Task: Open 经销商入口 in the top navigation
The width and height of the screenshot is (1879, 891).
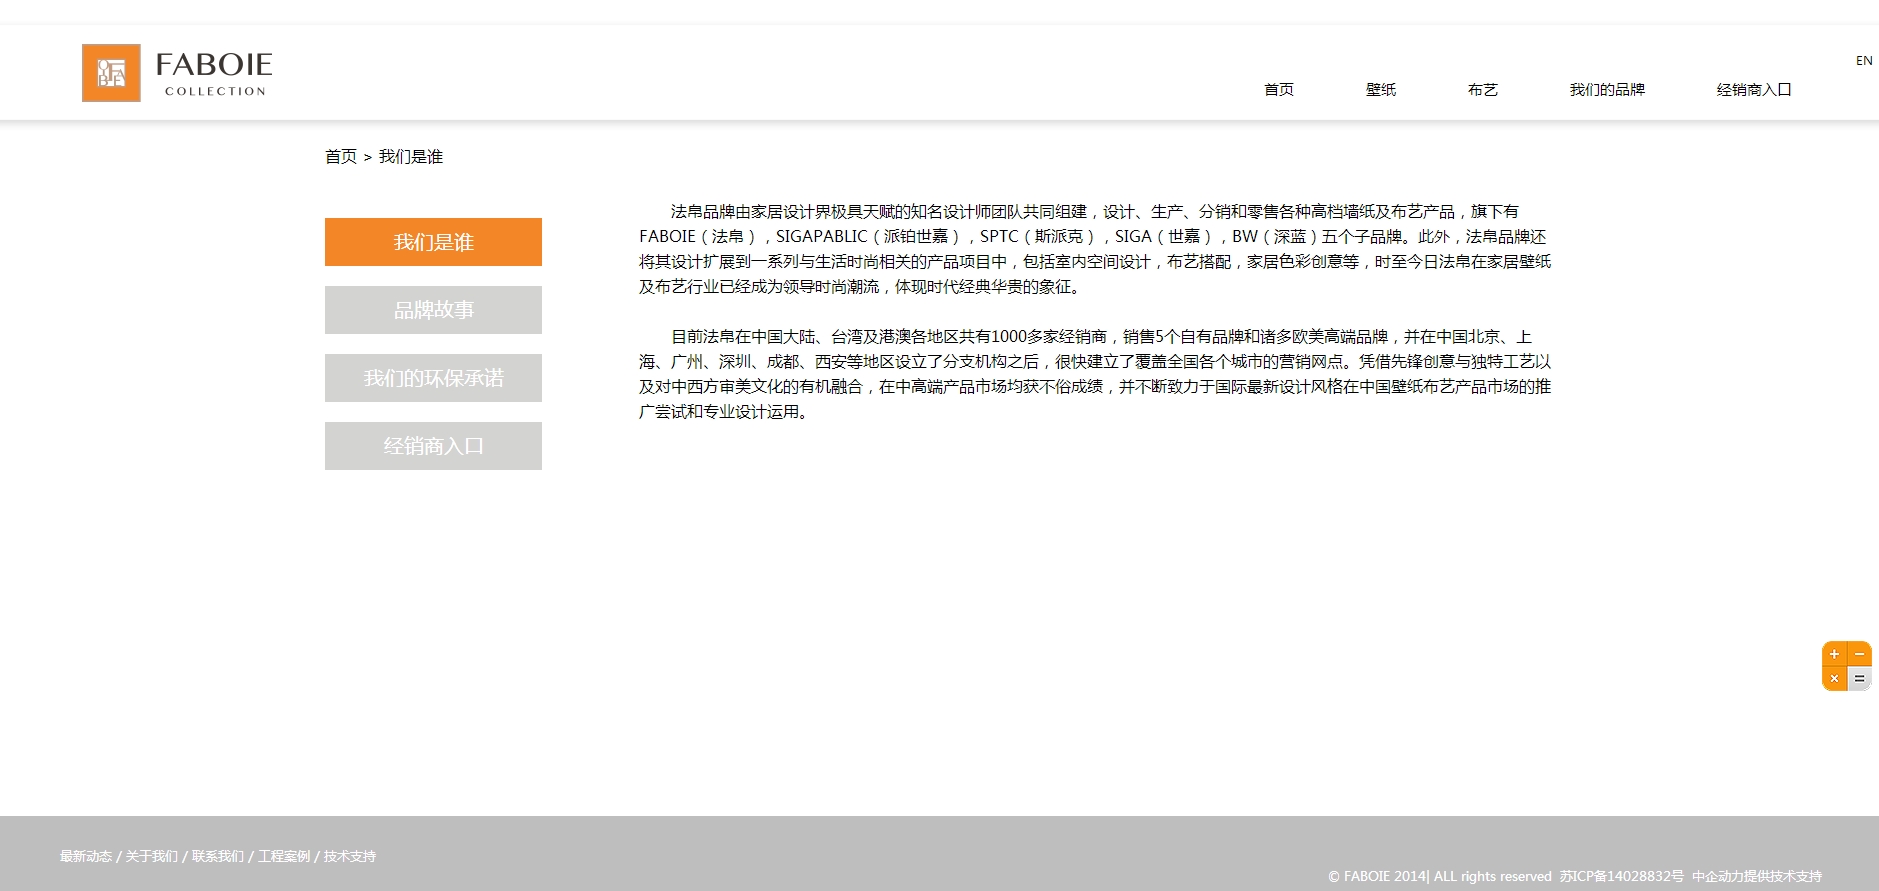Action: pyautogui.click(x=1754, y=90)
